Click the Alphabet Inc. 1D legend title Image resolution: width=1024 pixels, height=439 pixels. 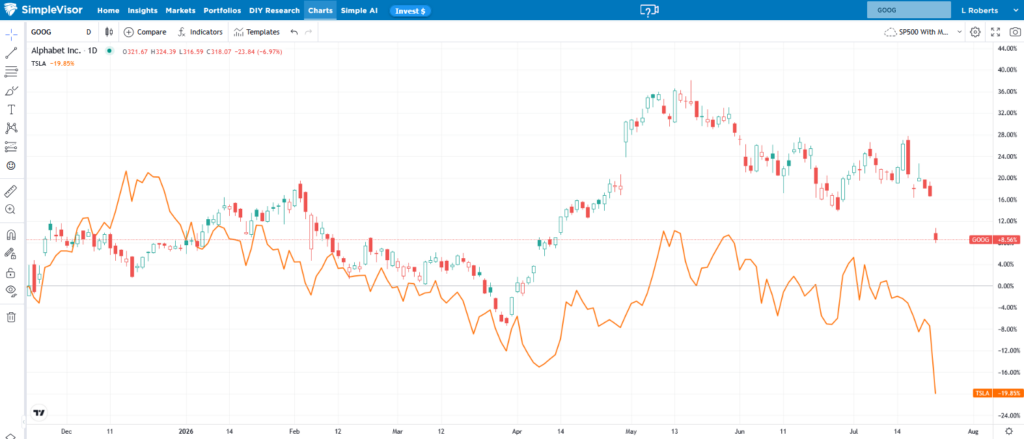(x=64, y=50)
